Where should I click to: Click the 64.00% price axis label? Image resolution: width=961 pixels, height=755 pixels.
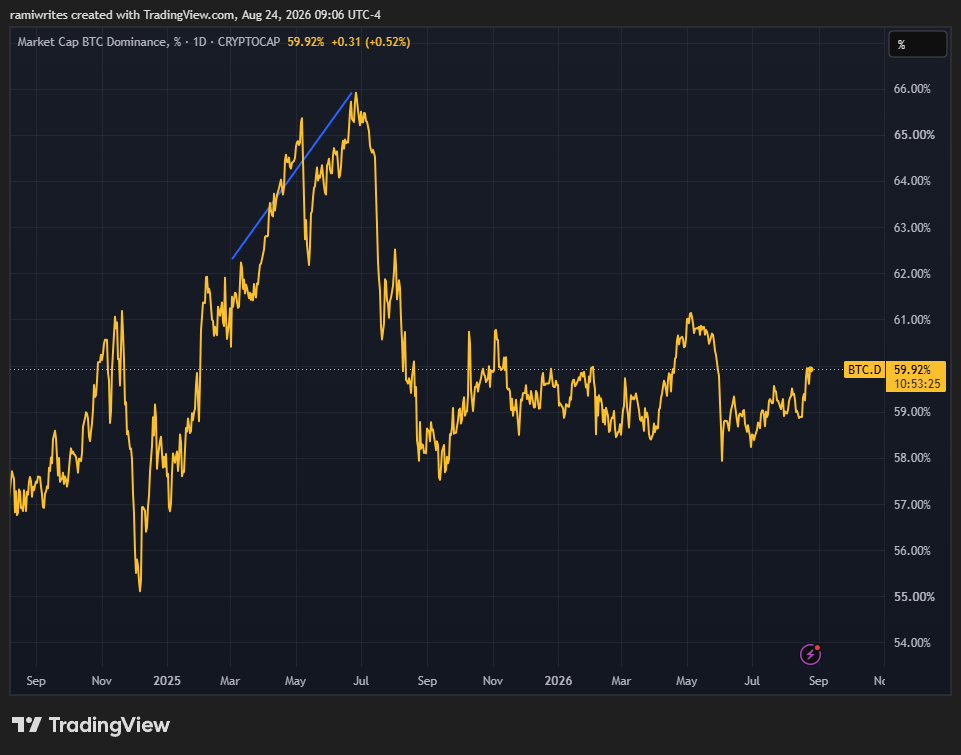912,181
